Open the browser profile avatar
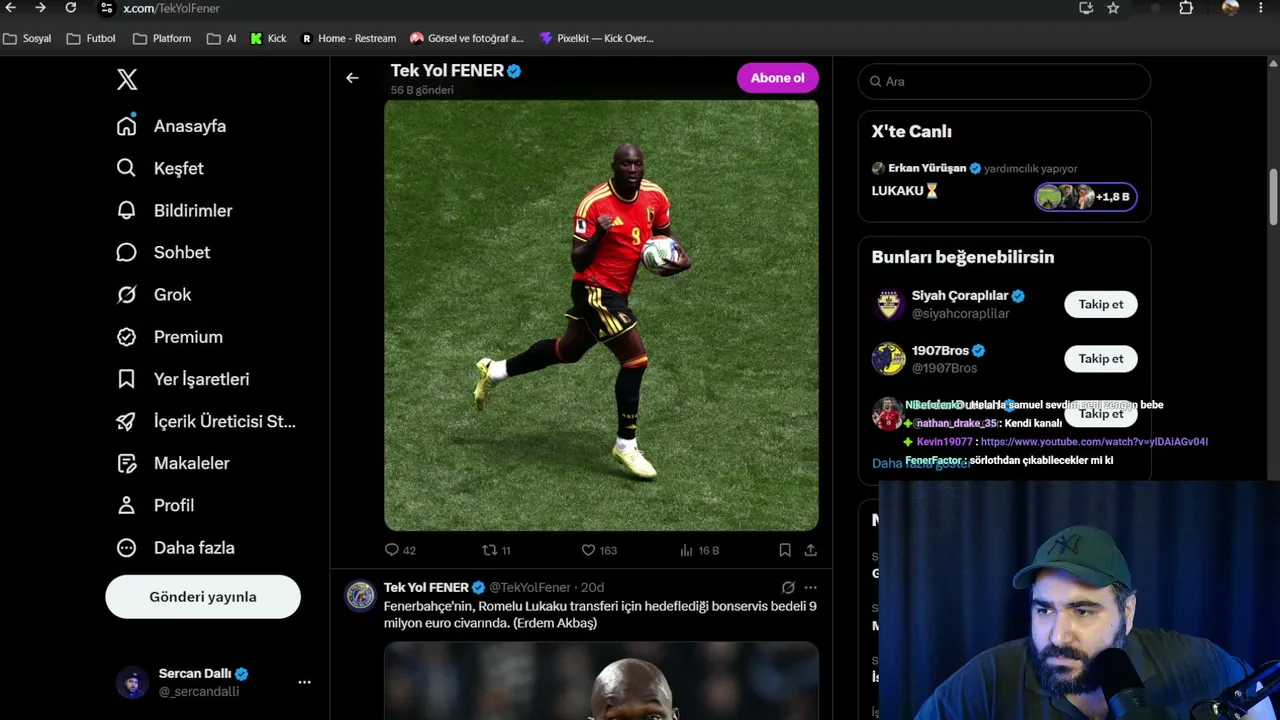Viewport: 1280px width, 720px height. 1230,8
